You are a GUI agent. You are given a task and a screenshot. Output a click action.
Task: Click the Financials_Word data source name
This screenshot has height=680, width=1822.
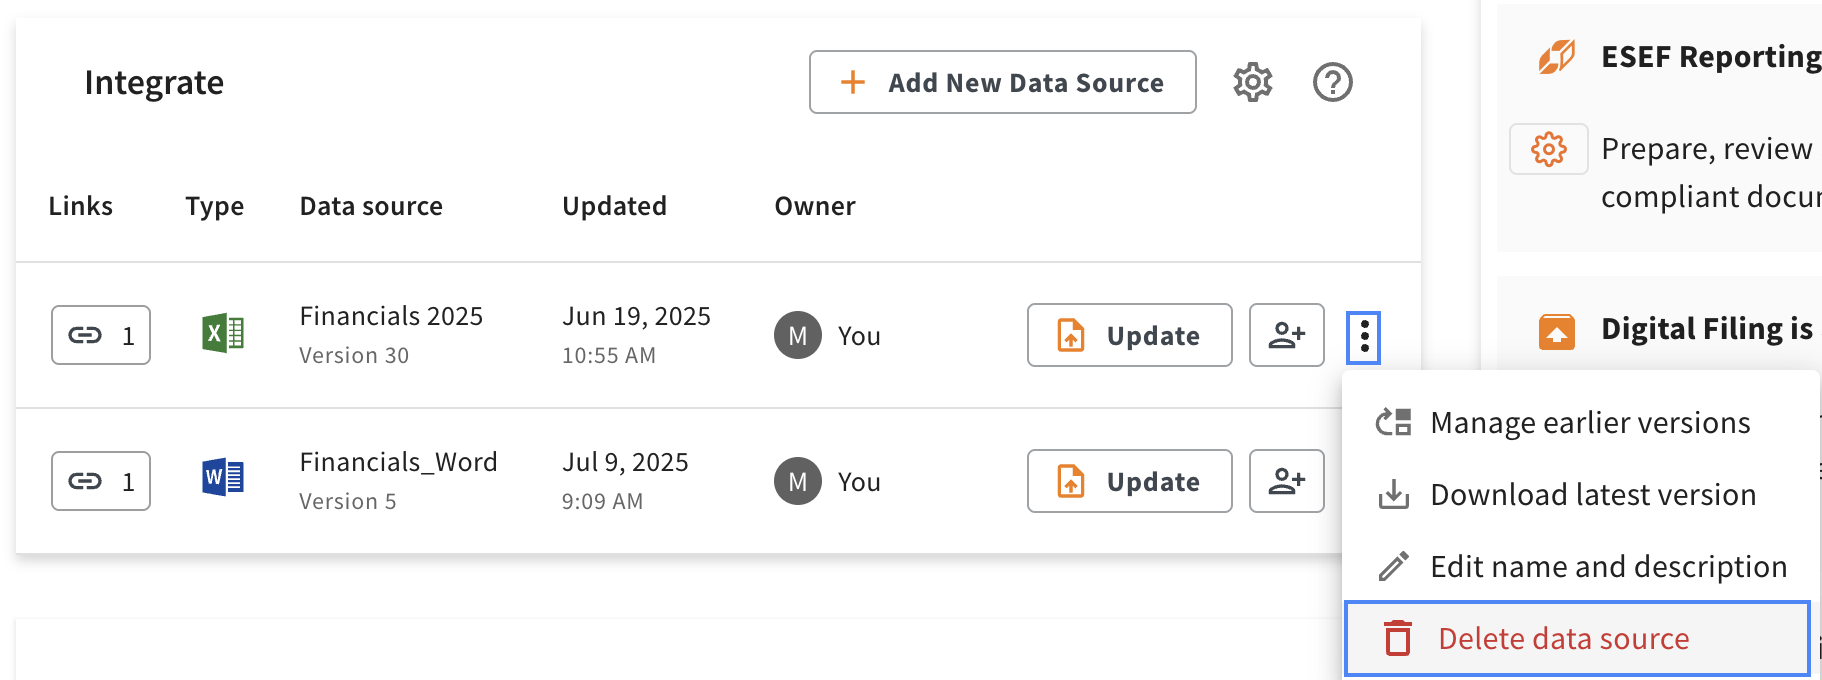point(398,462)
